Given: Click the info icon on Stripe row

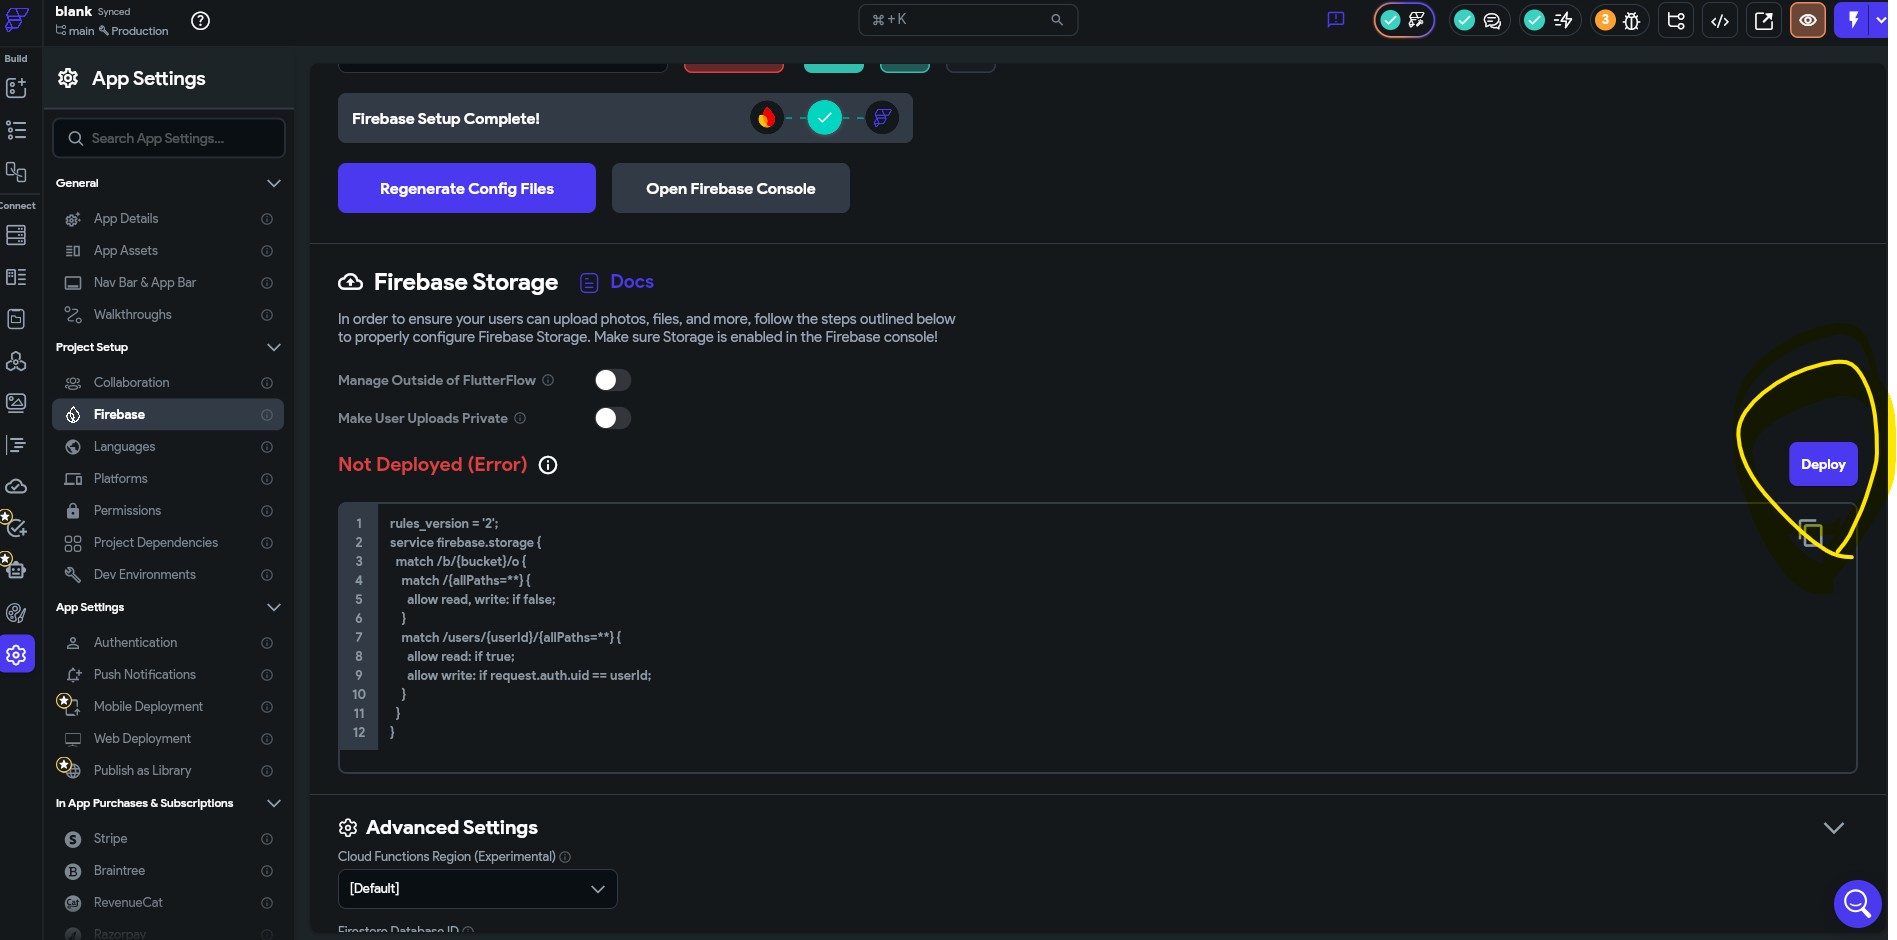Looking at the screenshot, I should click(267, 839).
